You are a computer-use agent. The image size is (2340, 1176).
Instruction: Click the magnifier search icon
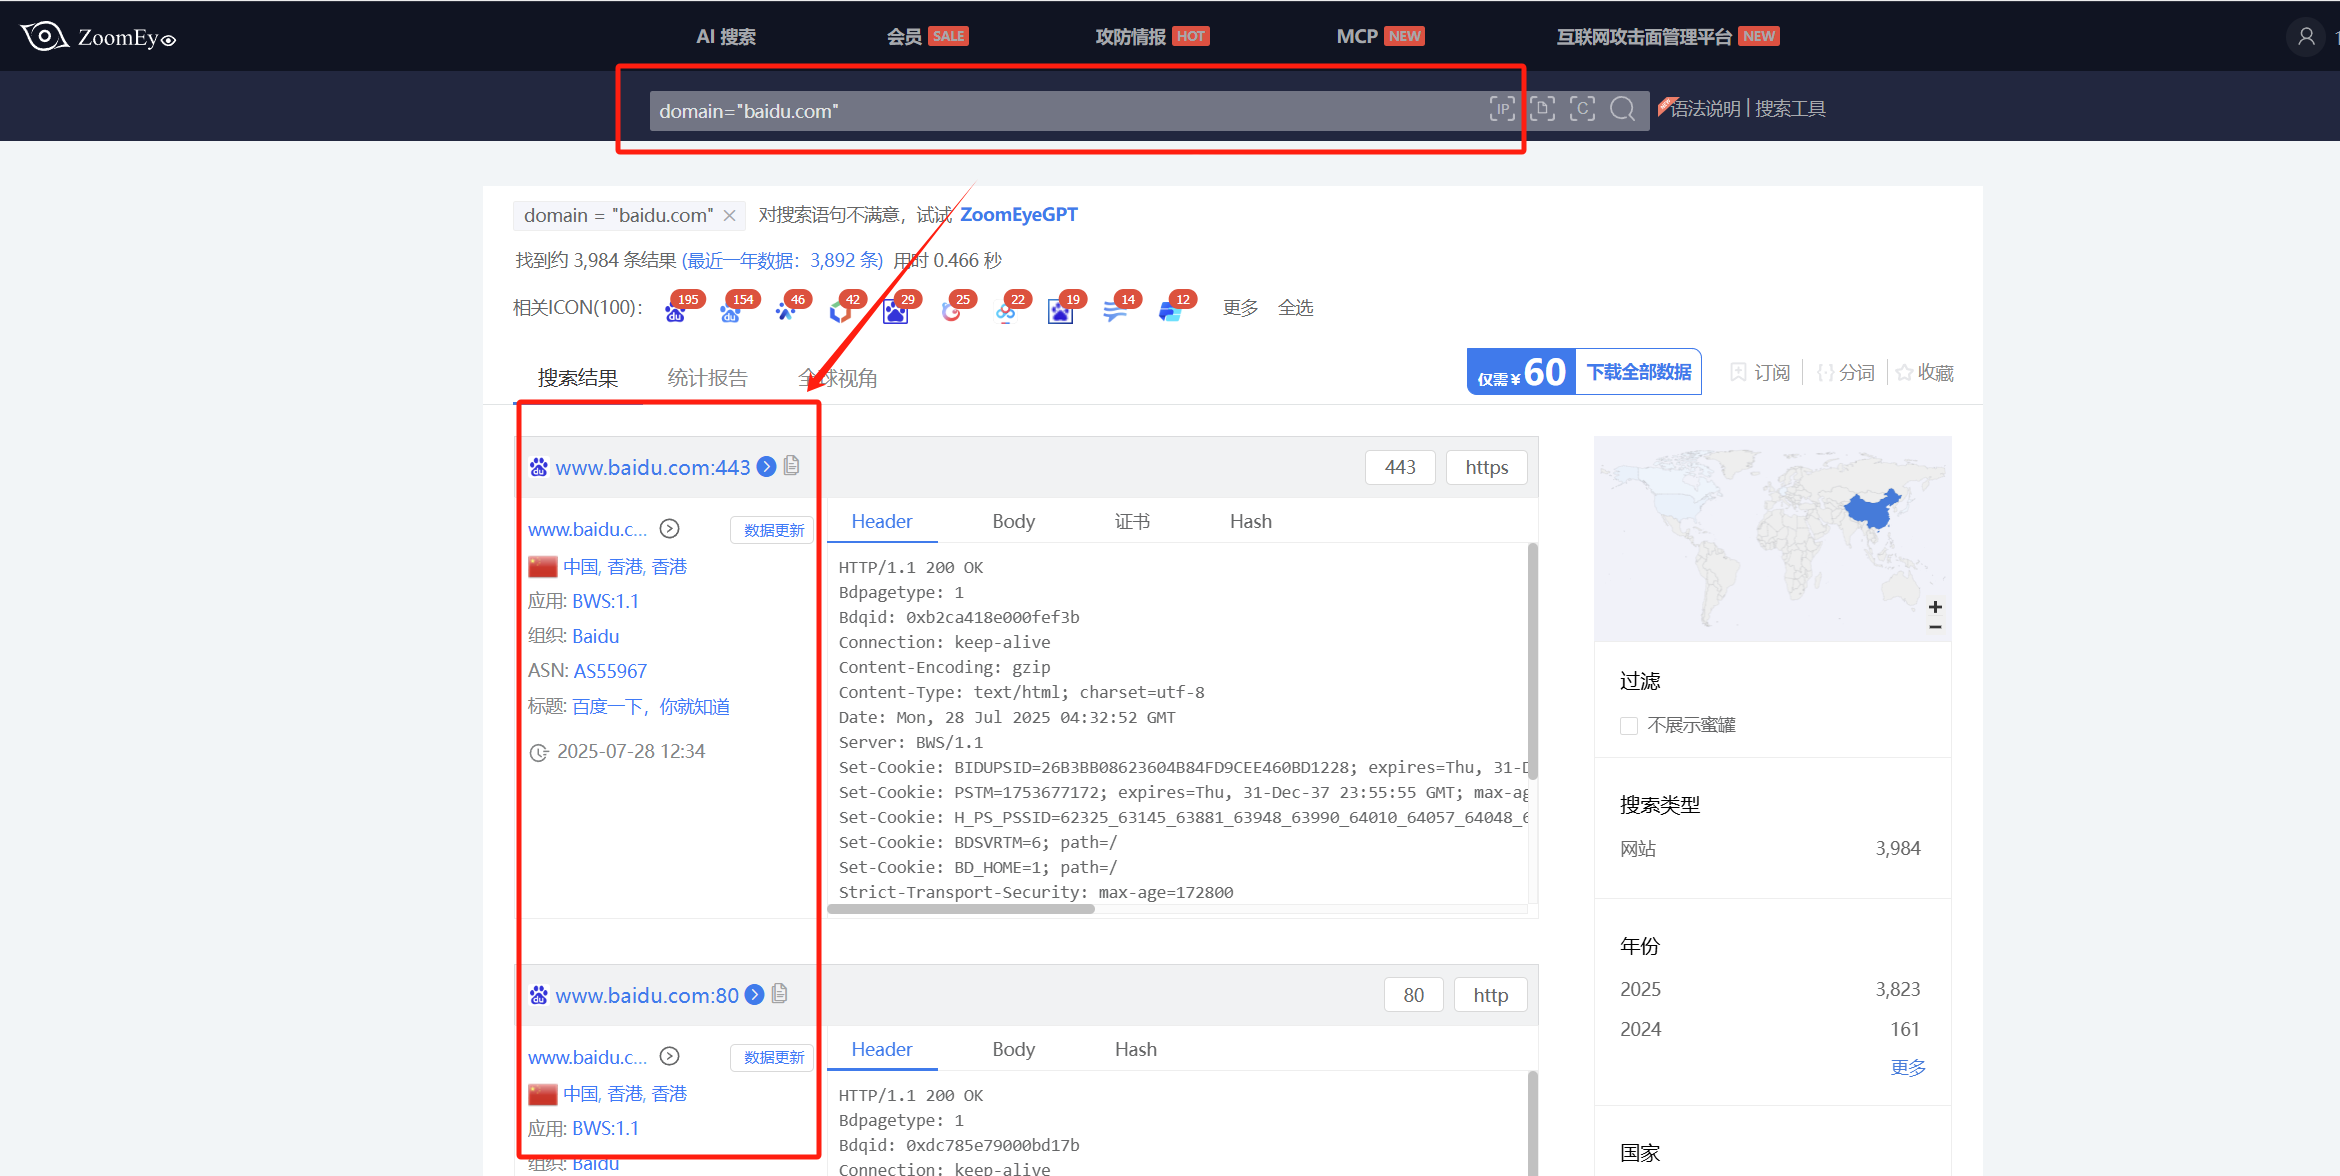[x=1622, y=109]
